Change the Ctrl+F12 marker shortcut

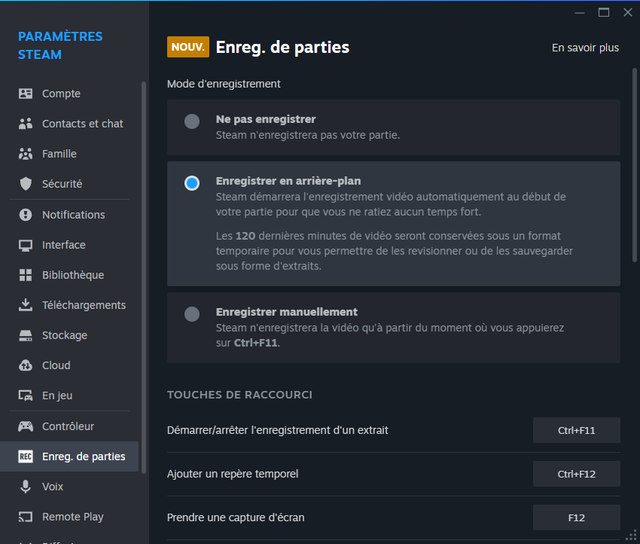576,474
